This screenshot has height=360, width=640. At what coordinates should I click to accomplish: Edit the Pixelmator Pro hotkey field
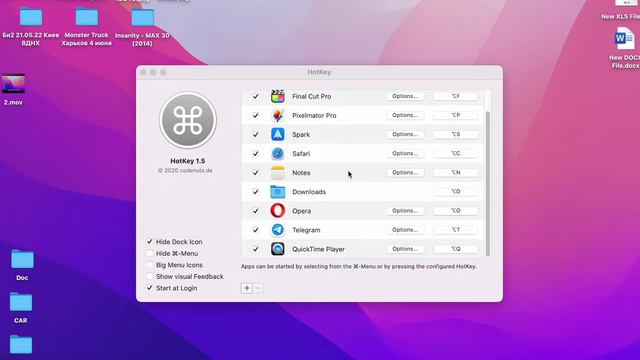(456, 116)
